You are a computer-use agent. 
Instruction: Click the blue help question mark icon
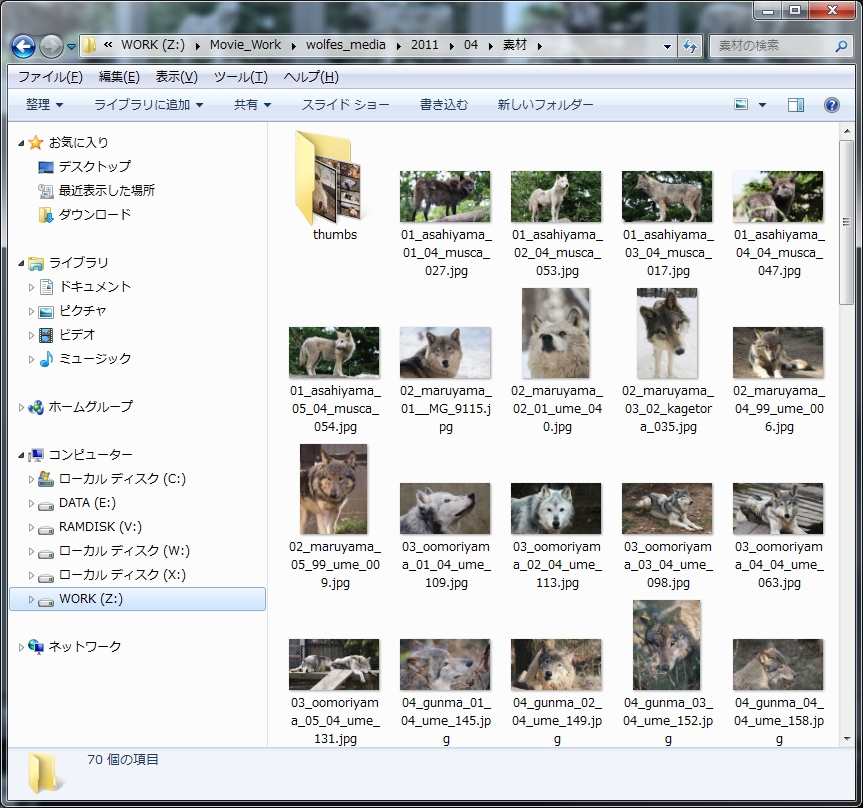(x=832, y=105)
